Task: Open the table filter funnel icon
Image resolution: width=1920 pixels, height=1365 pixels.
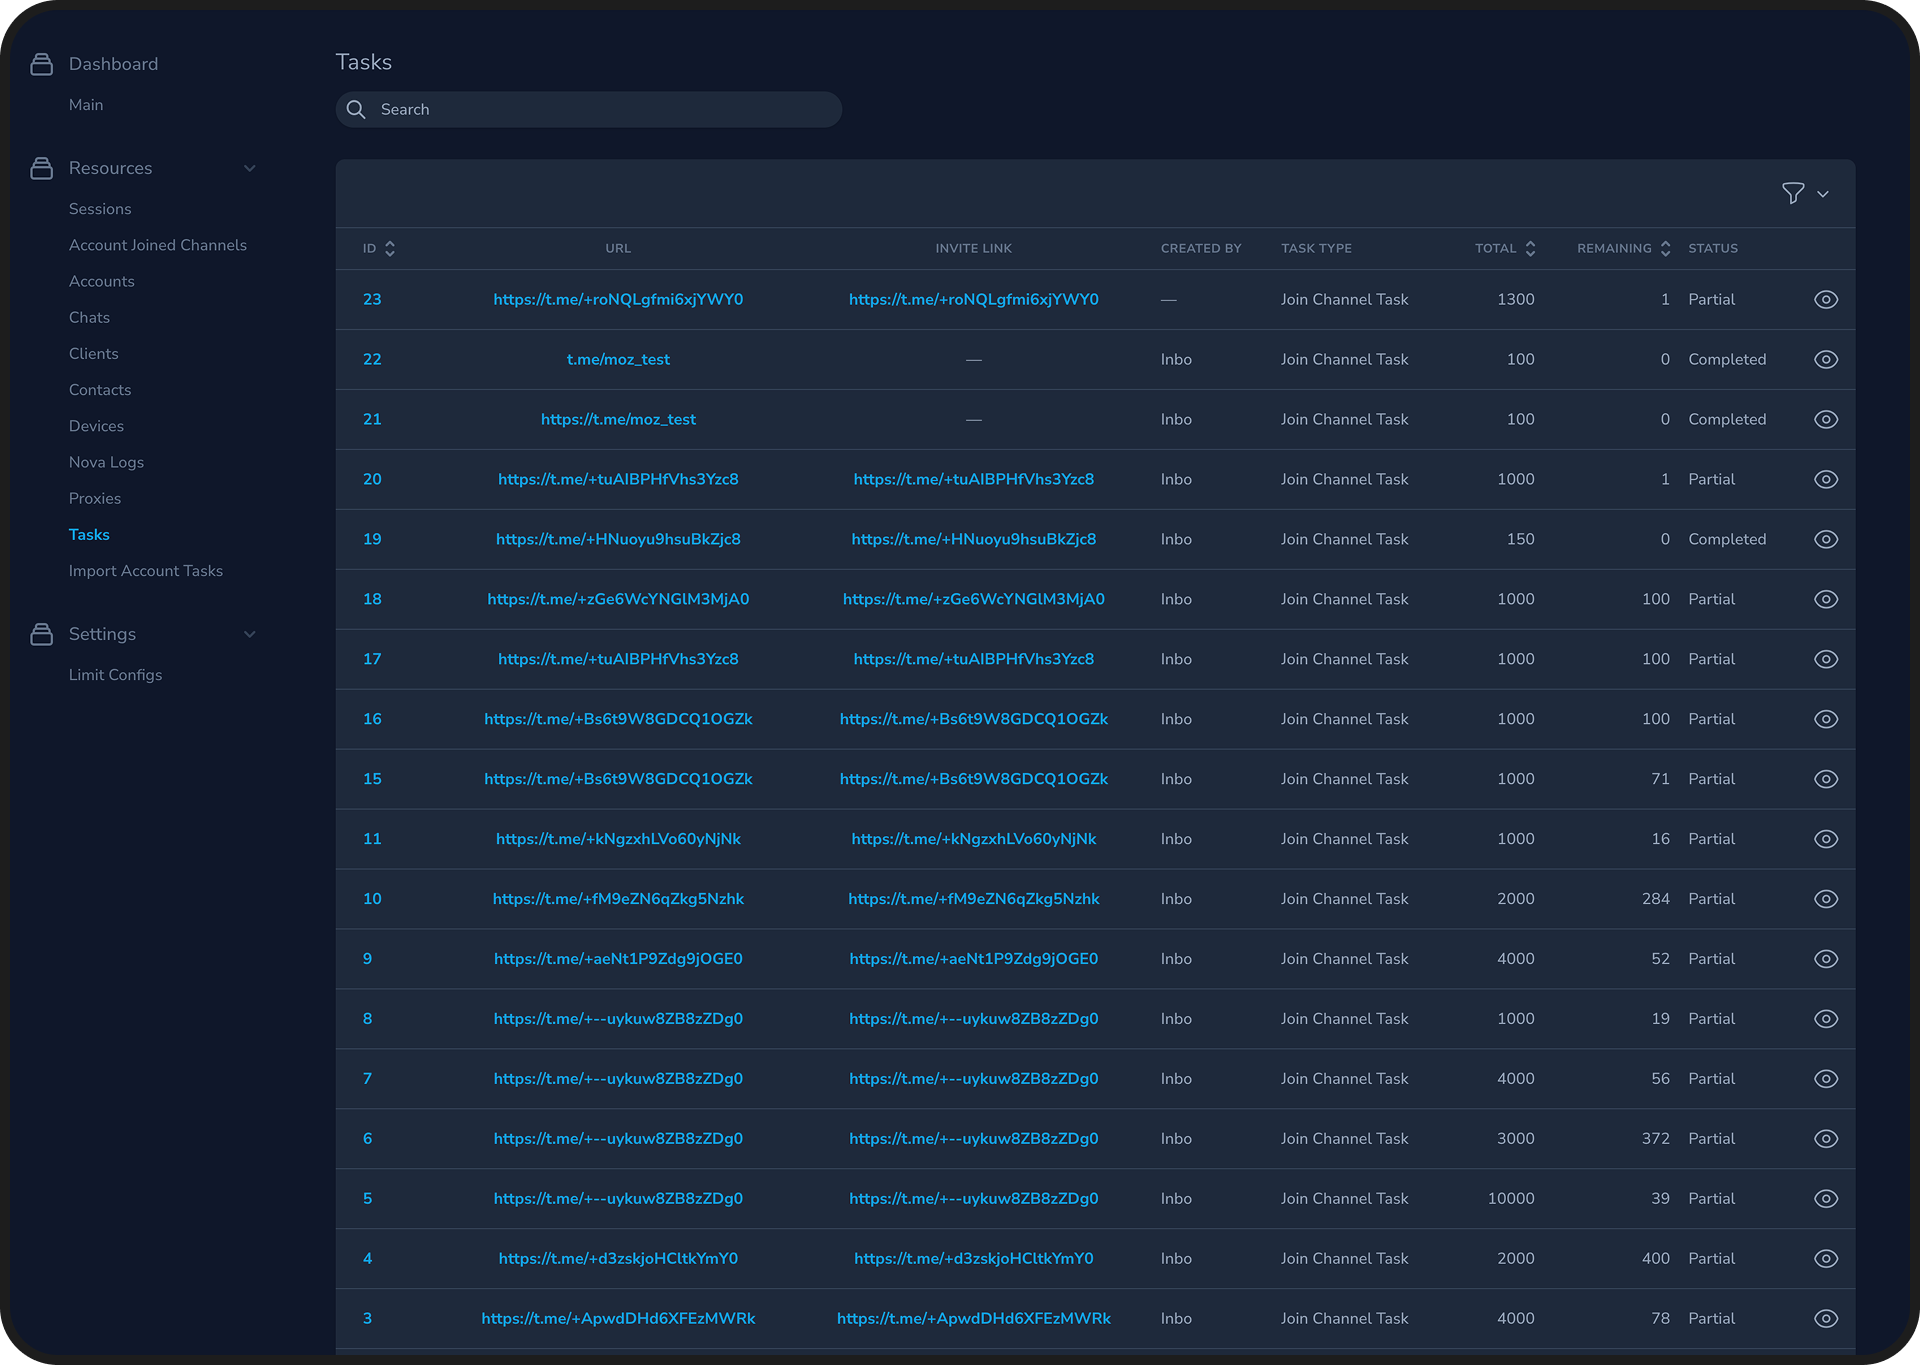Action: 1793,193
